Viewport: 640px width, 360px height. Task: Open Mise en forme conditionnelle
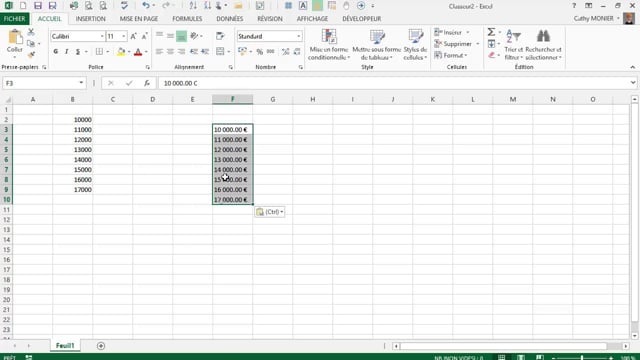[x=329, y=45]
